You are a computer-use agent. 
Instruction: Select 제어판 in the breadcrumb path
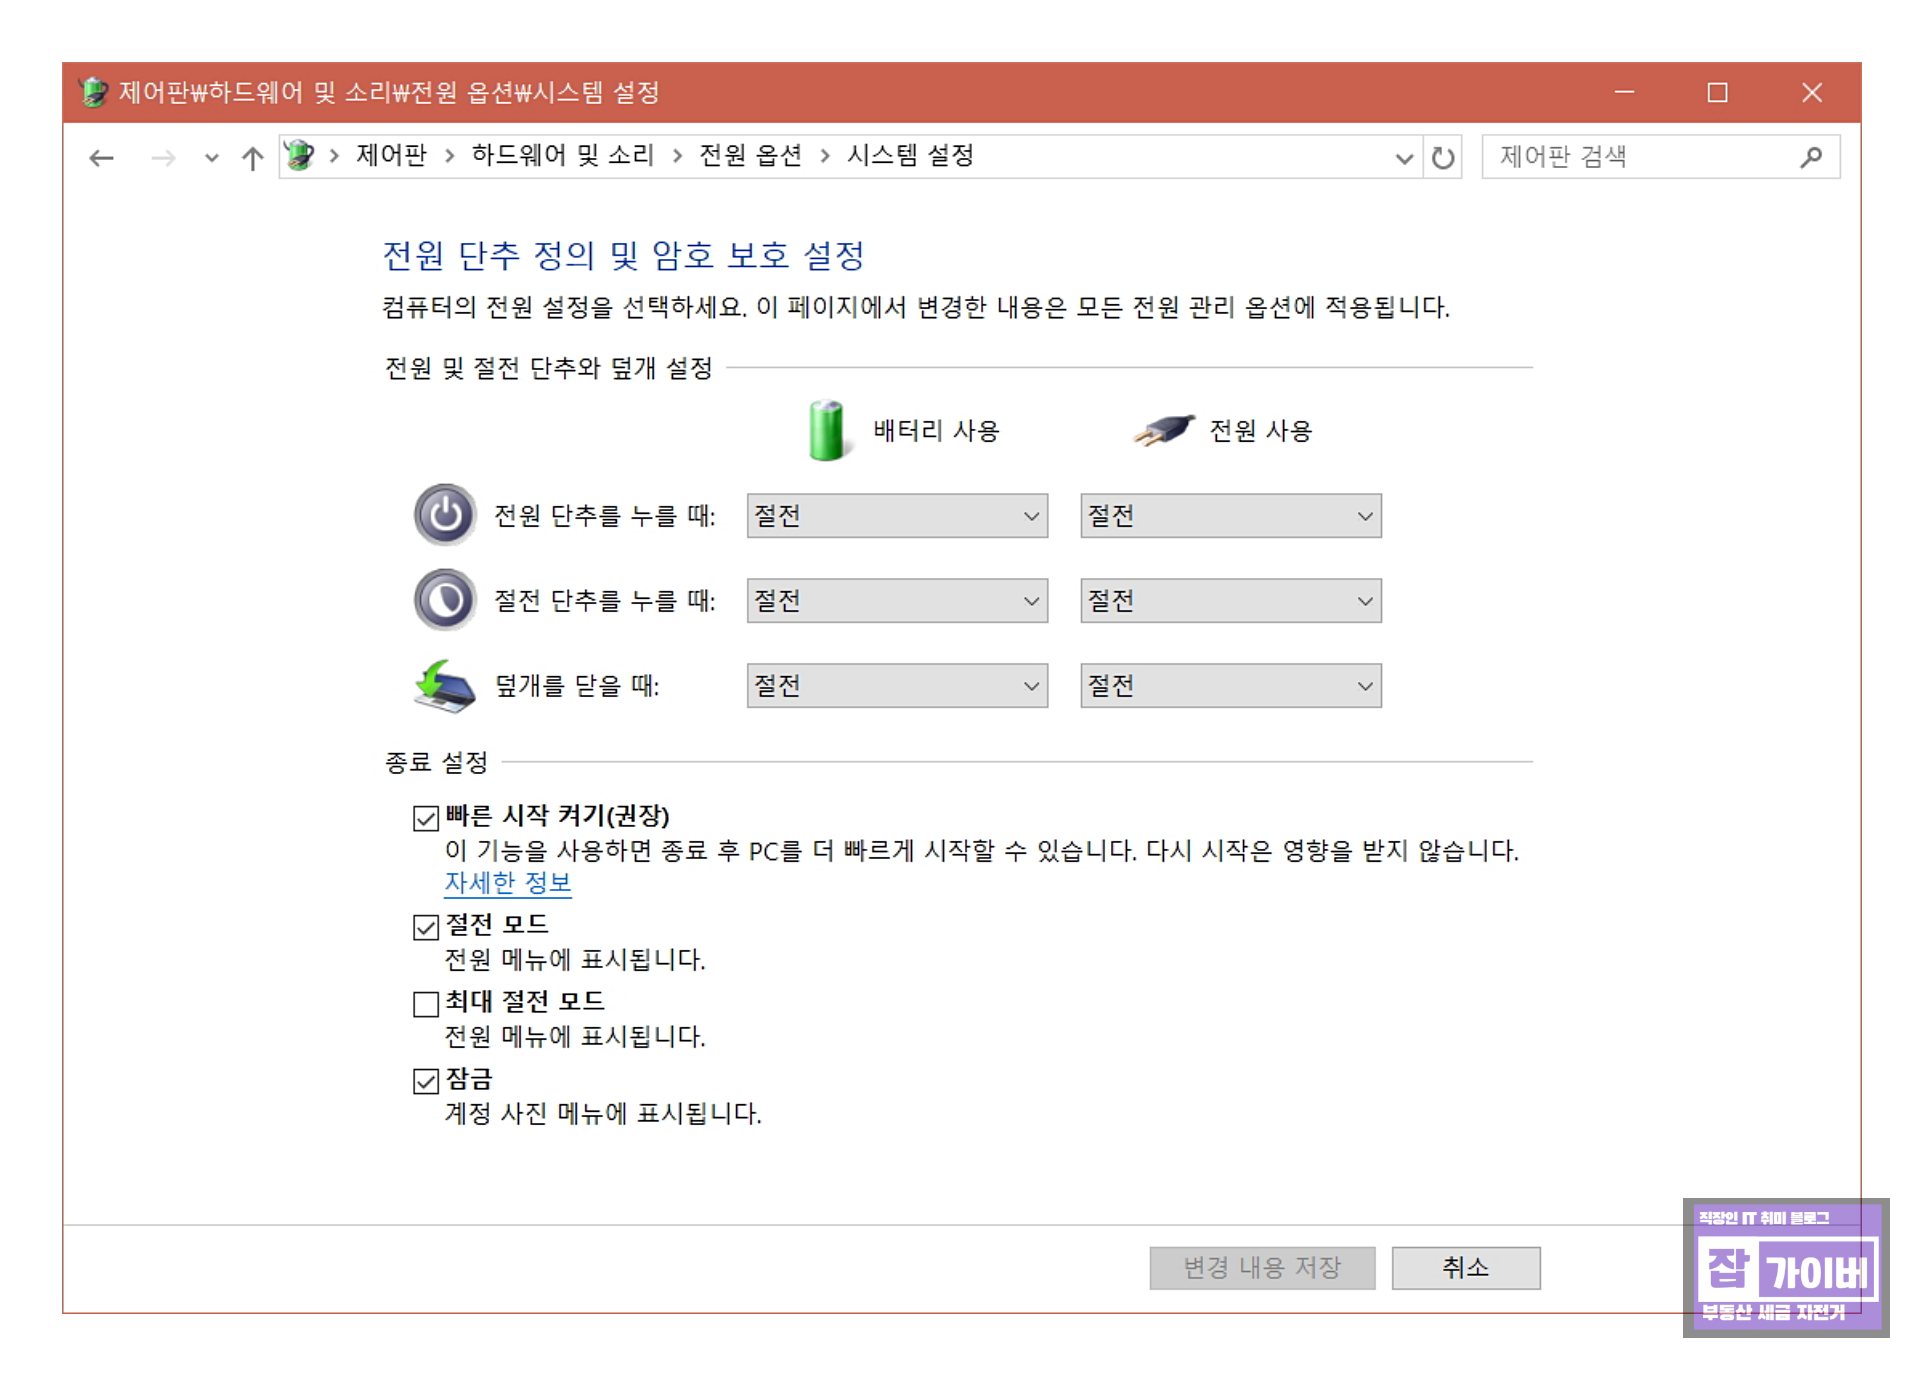tap(391, 156)
